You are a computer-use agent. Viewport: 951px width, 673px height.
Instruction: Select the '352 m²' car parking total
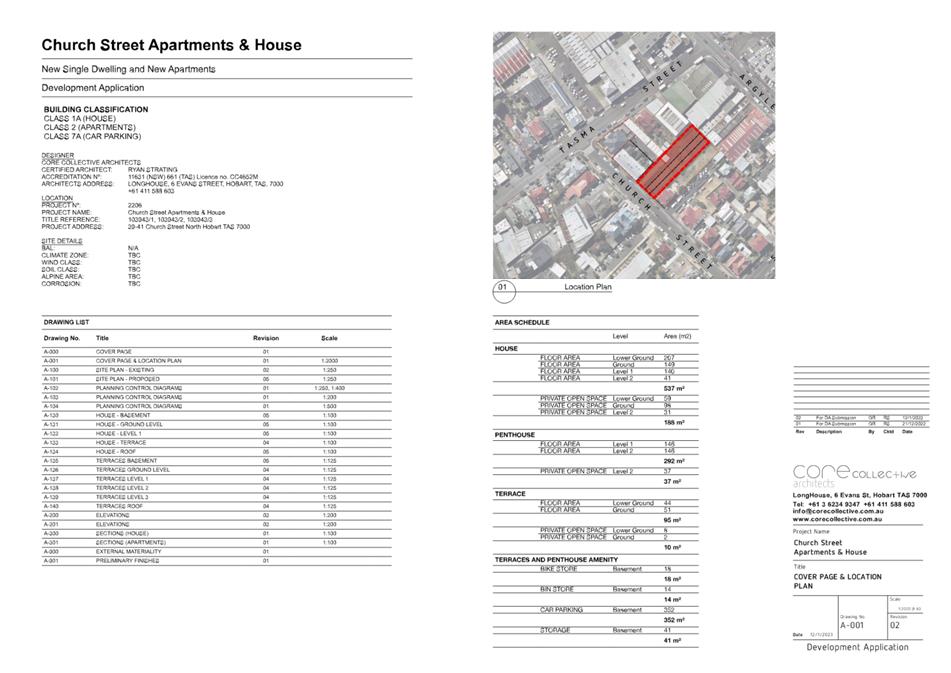coord(674,620)
